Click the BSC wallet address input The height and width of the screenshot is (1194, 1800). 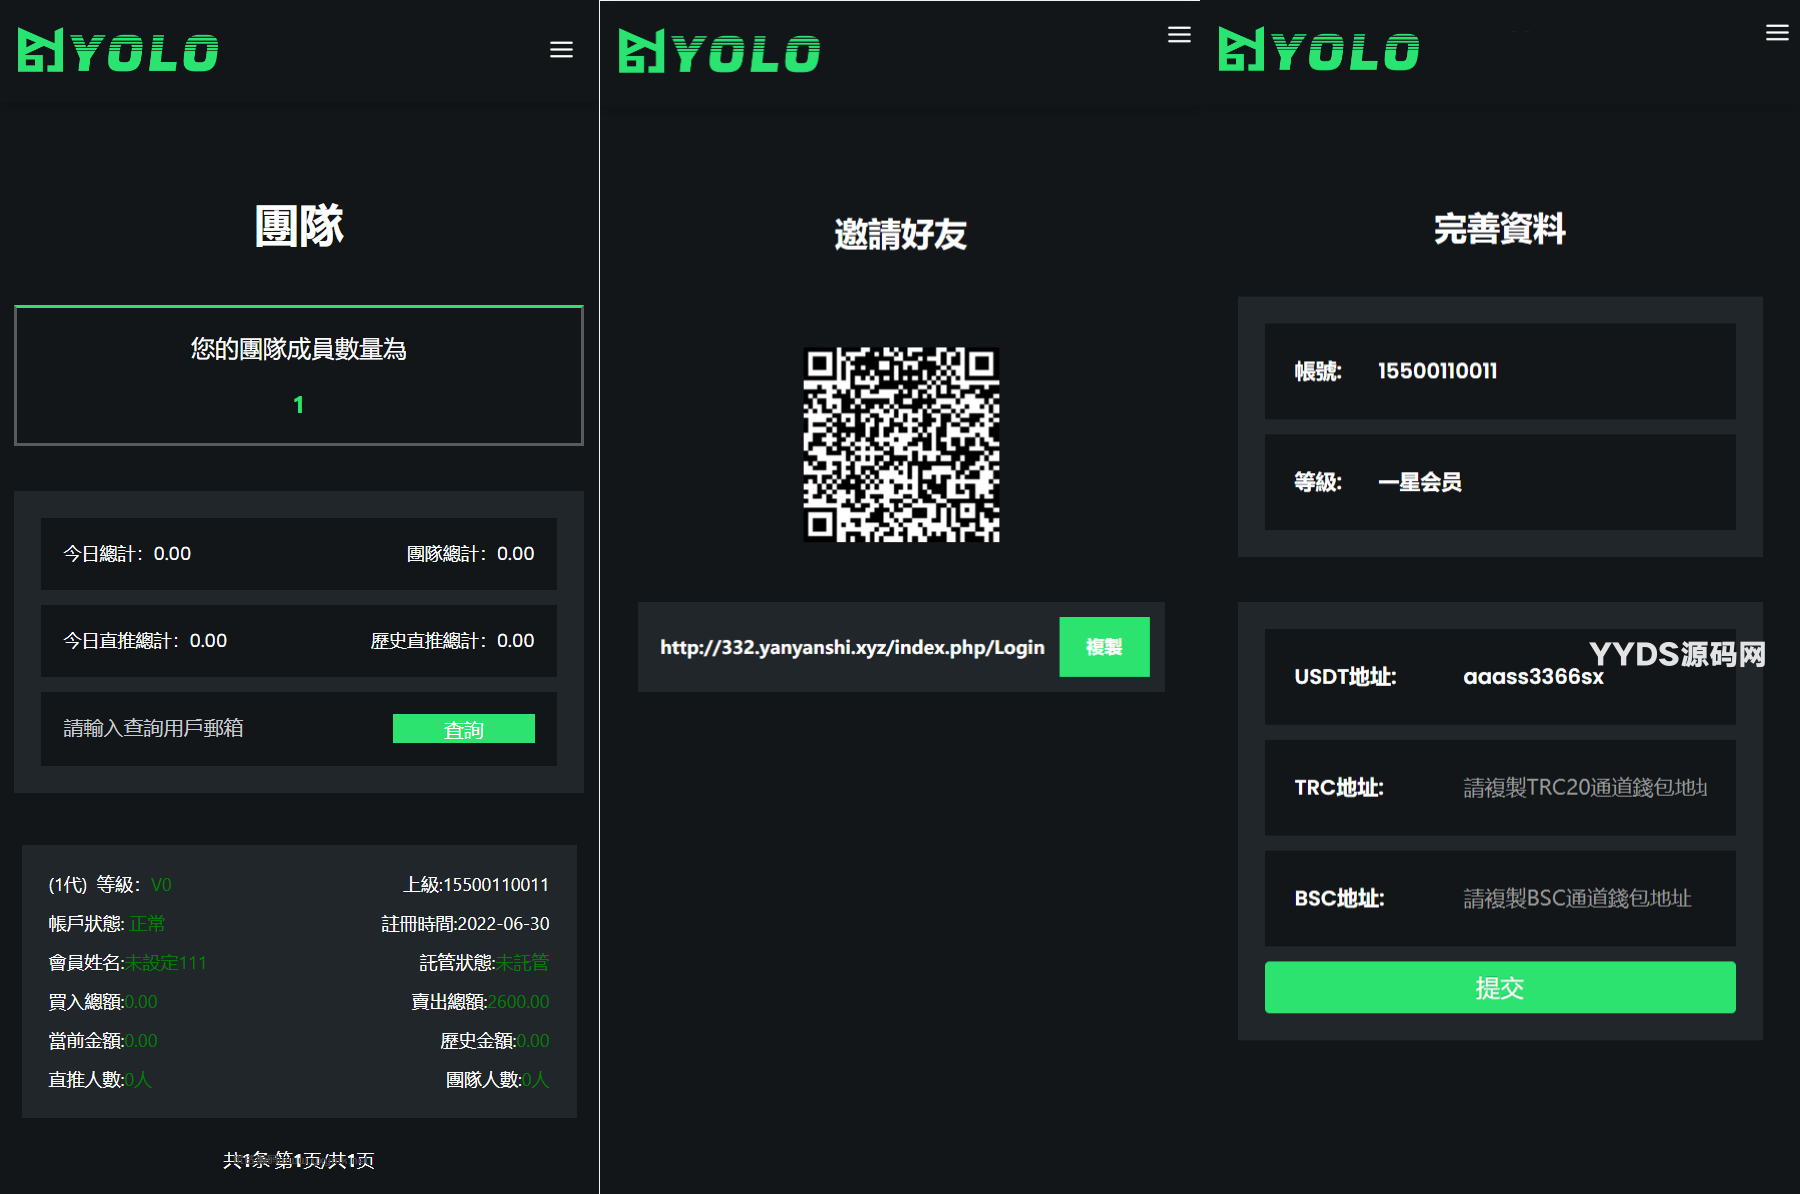[1577, 899]
